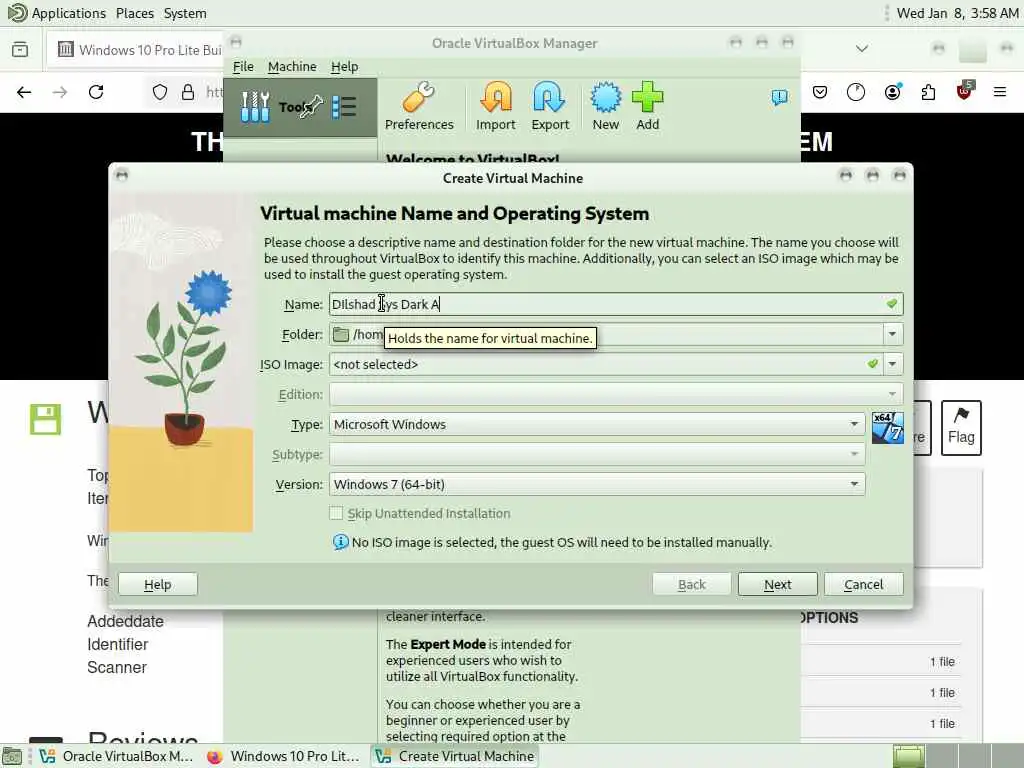Click the pin icon next to Tools
This screenshot has width=1024, height=768.
pyautogui.click(x=311, y=106)
